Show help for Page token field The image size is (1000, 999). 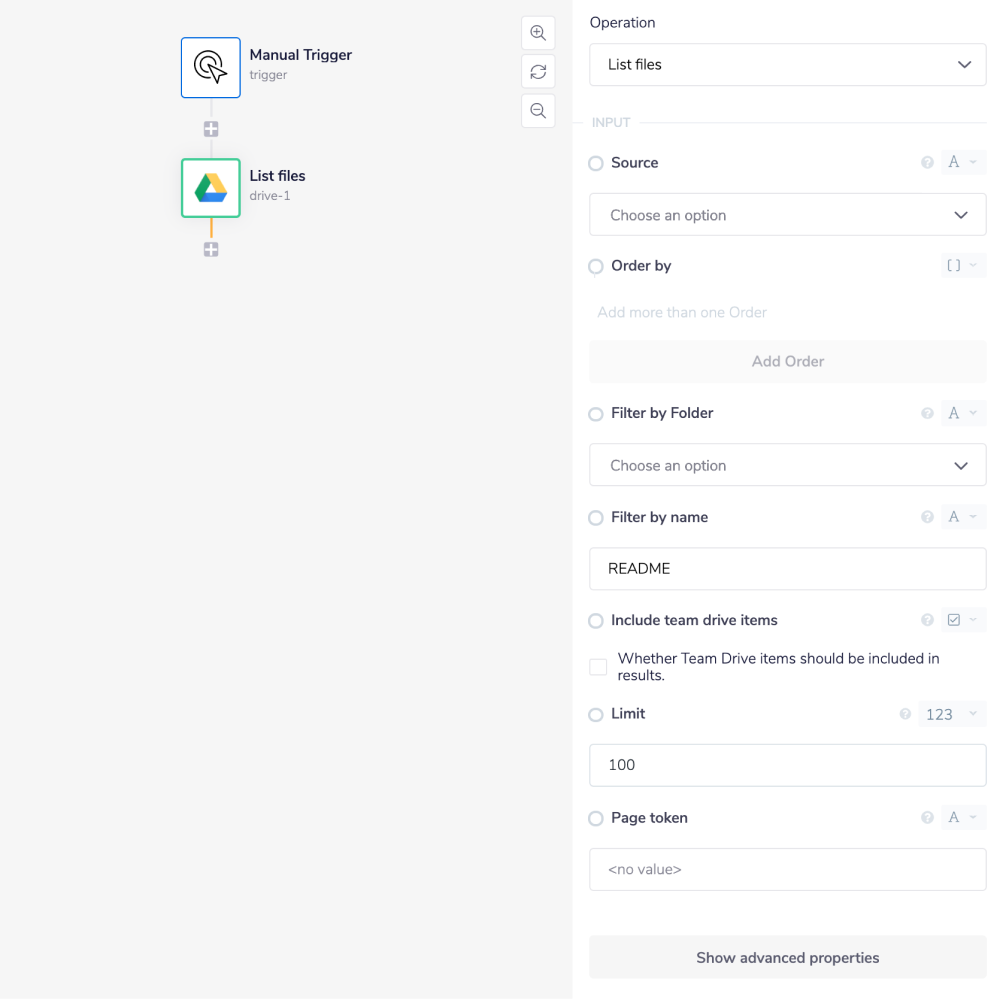pyautogui.click(x=927, y=818)
